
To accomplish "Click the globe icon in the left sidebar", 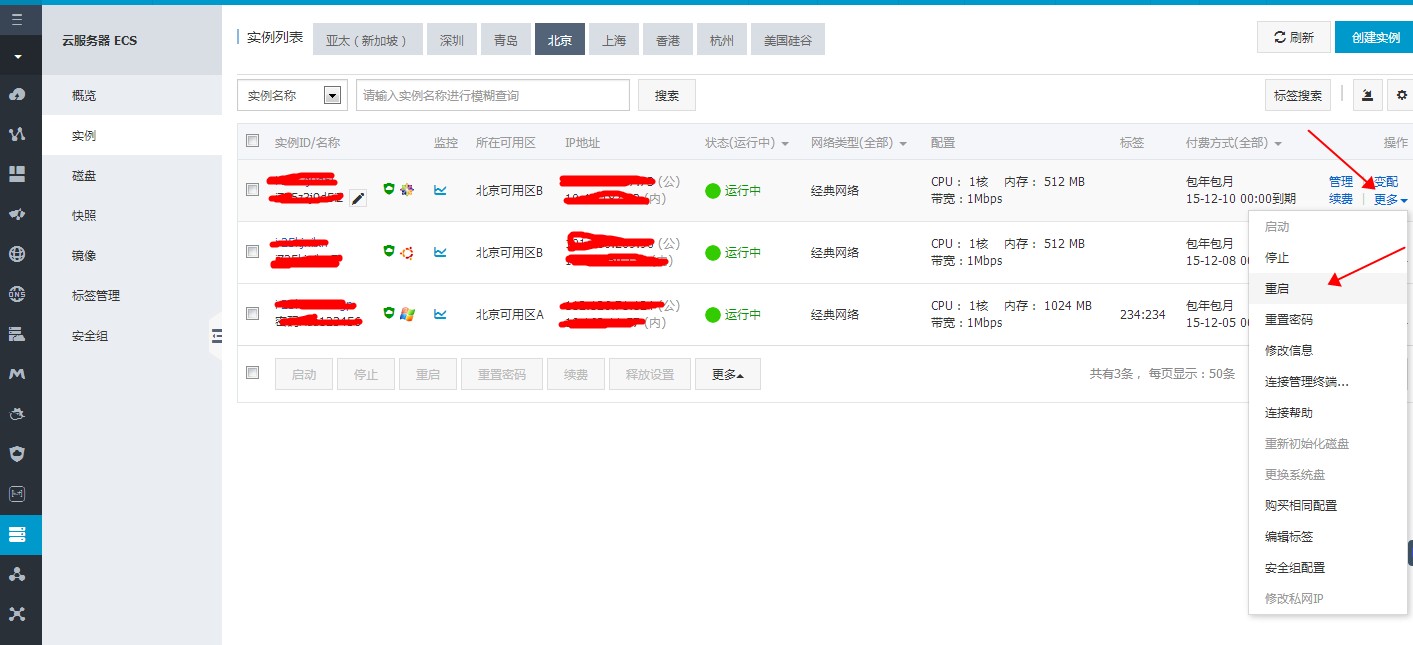I will 17,253.
